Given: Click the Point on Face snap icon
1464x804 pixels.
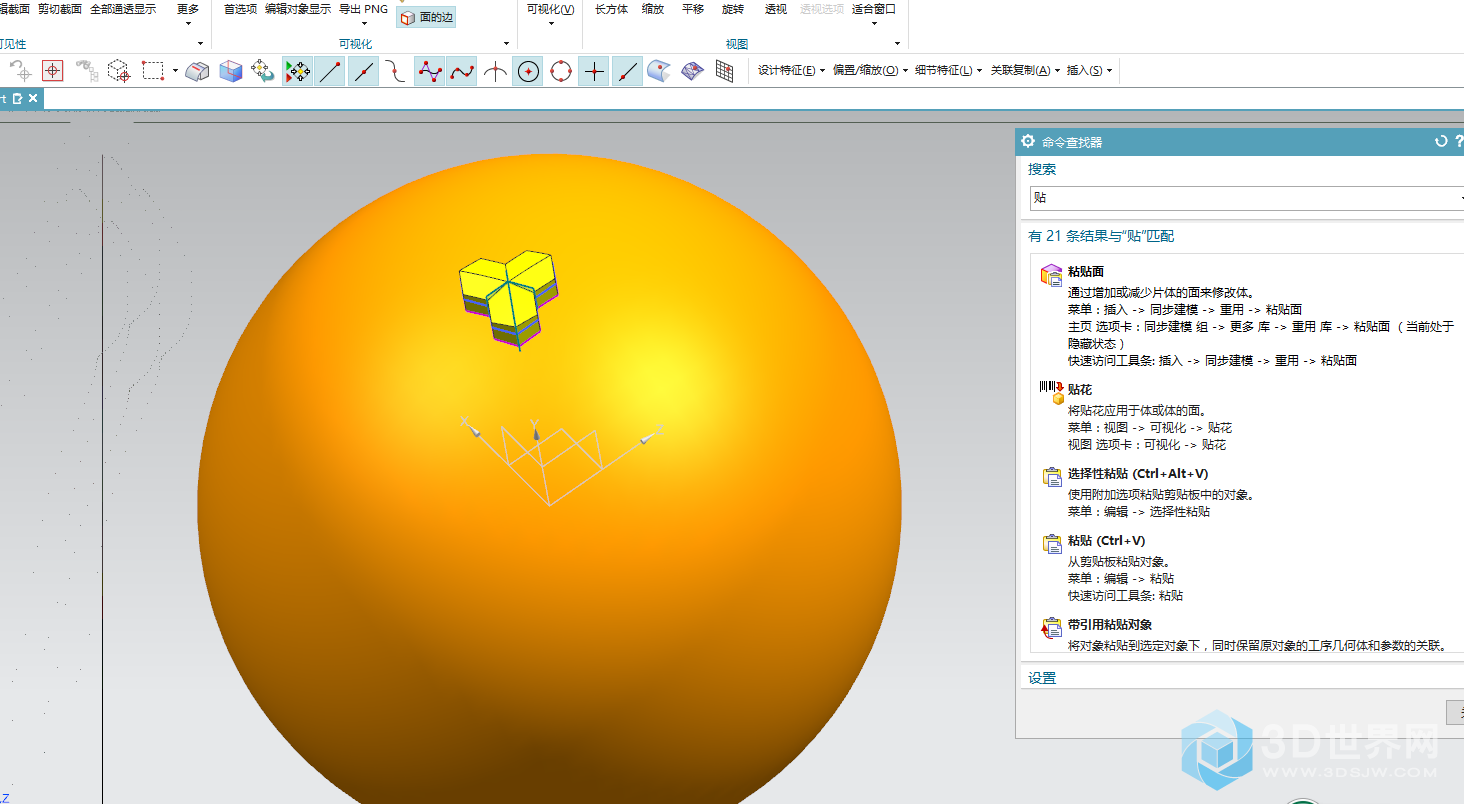Looking at the screenshot, I should (x=659, y=71).
